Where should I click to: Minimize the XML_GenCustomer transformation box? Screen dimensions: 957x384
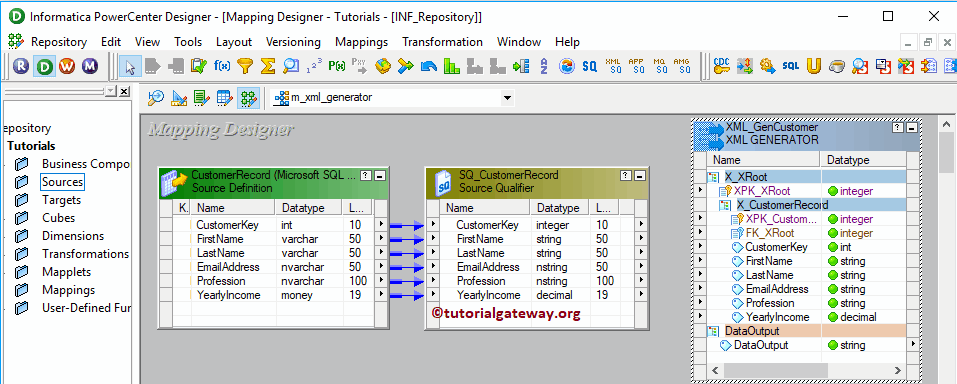coord(912,128)
